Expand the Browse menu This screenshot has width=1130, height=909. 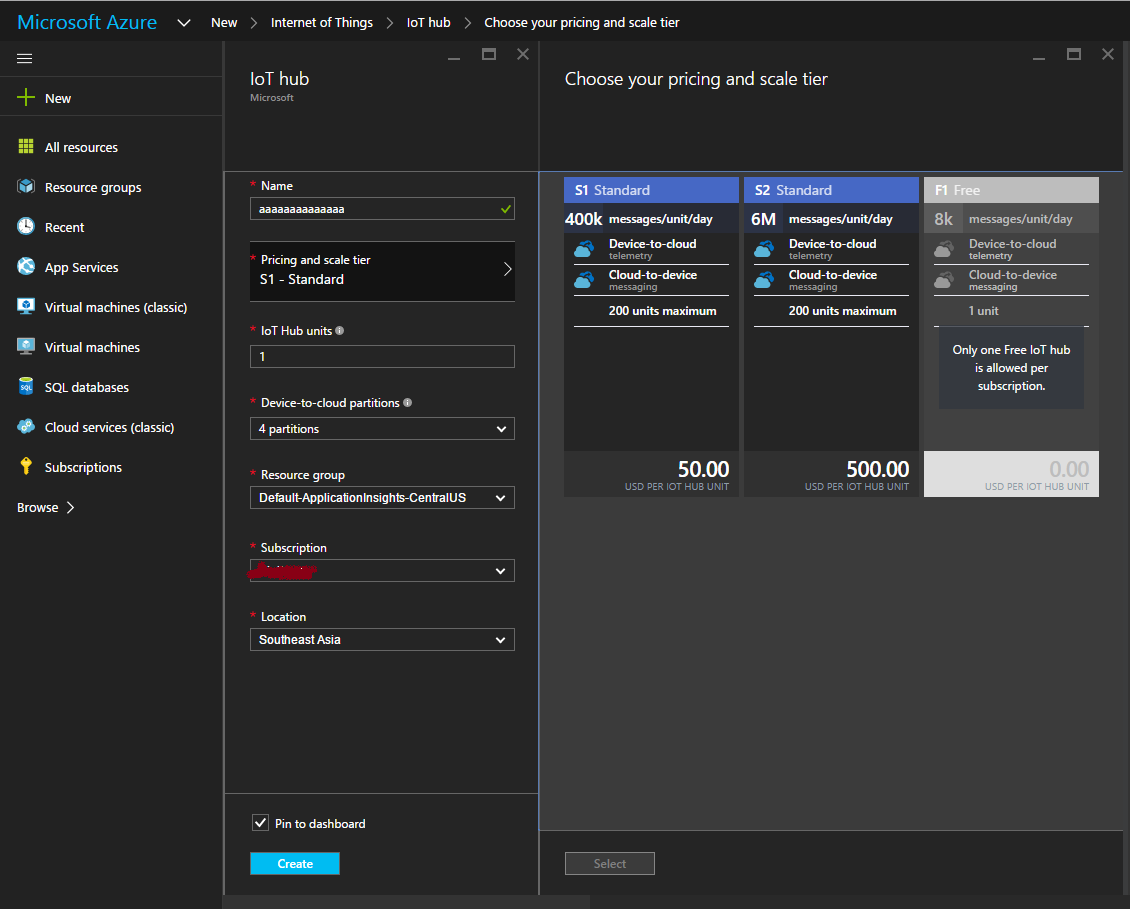pyautogui.click(x=45, y=507)
